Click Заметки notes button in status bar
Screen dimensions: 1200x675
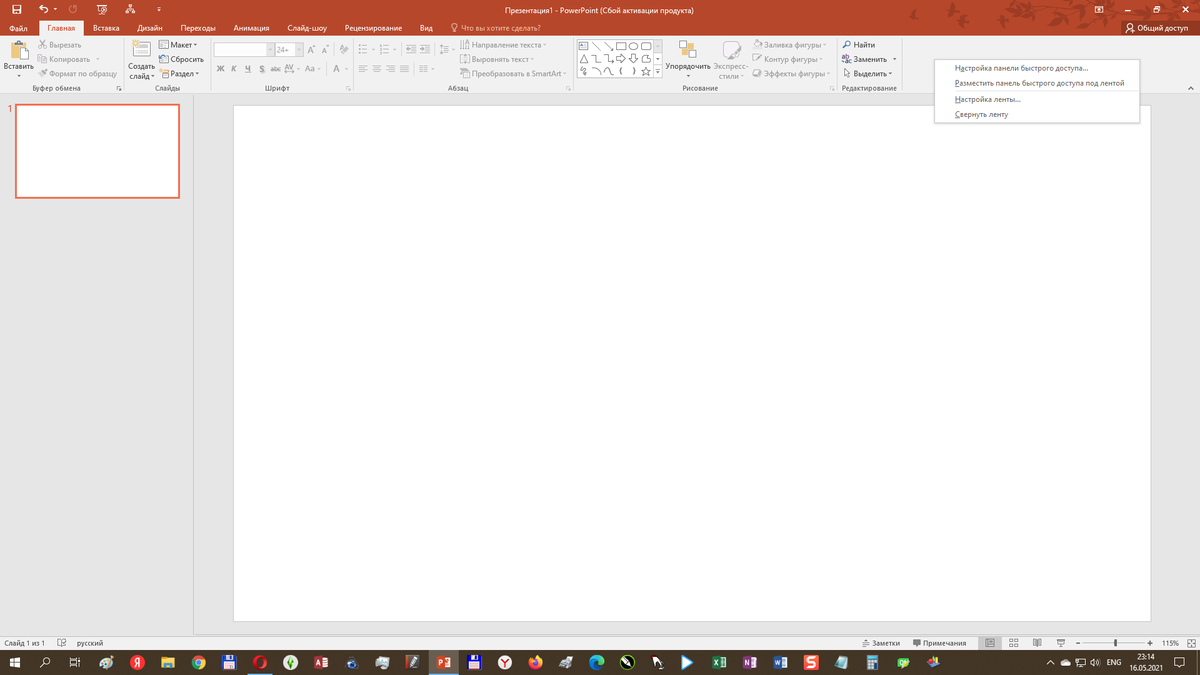pos(881,643)
